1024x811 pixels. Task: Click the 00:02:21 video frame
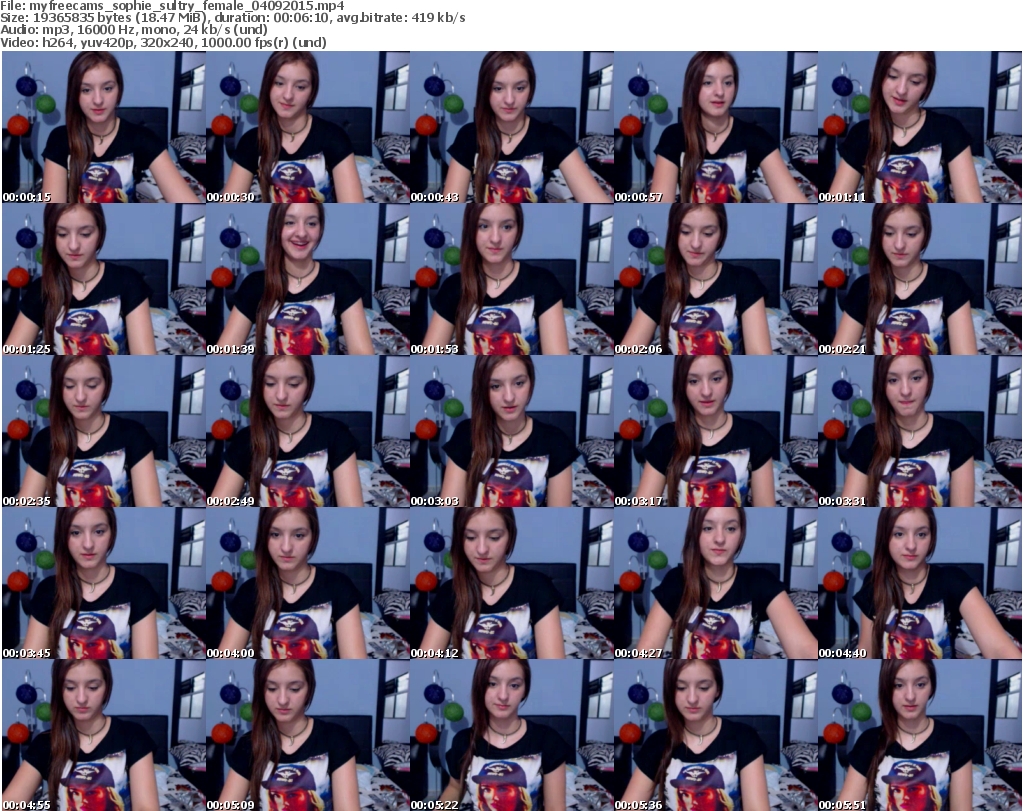920,279
